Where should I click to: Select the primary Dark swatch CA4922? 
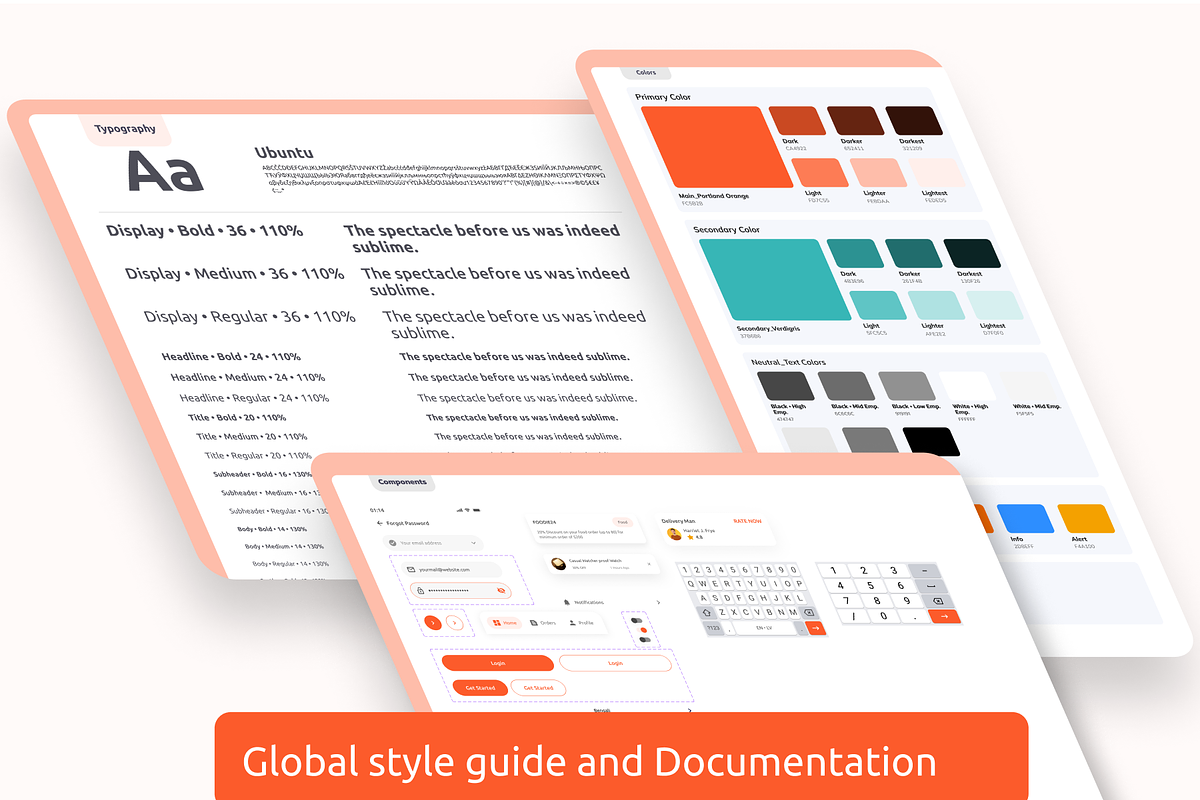pos(795,121)
